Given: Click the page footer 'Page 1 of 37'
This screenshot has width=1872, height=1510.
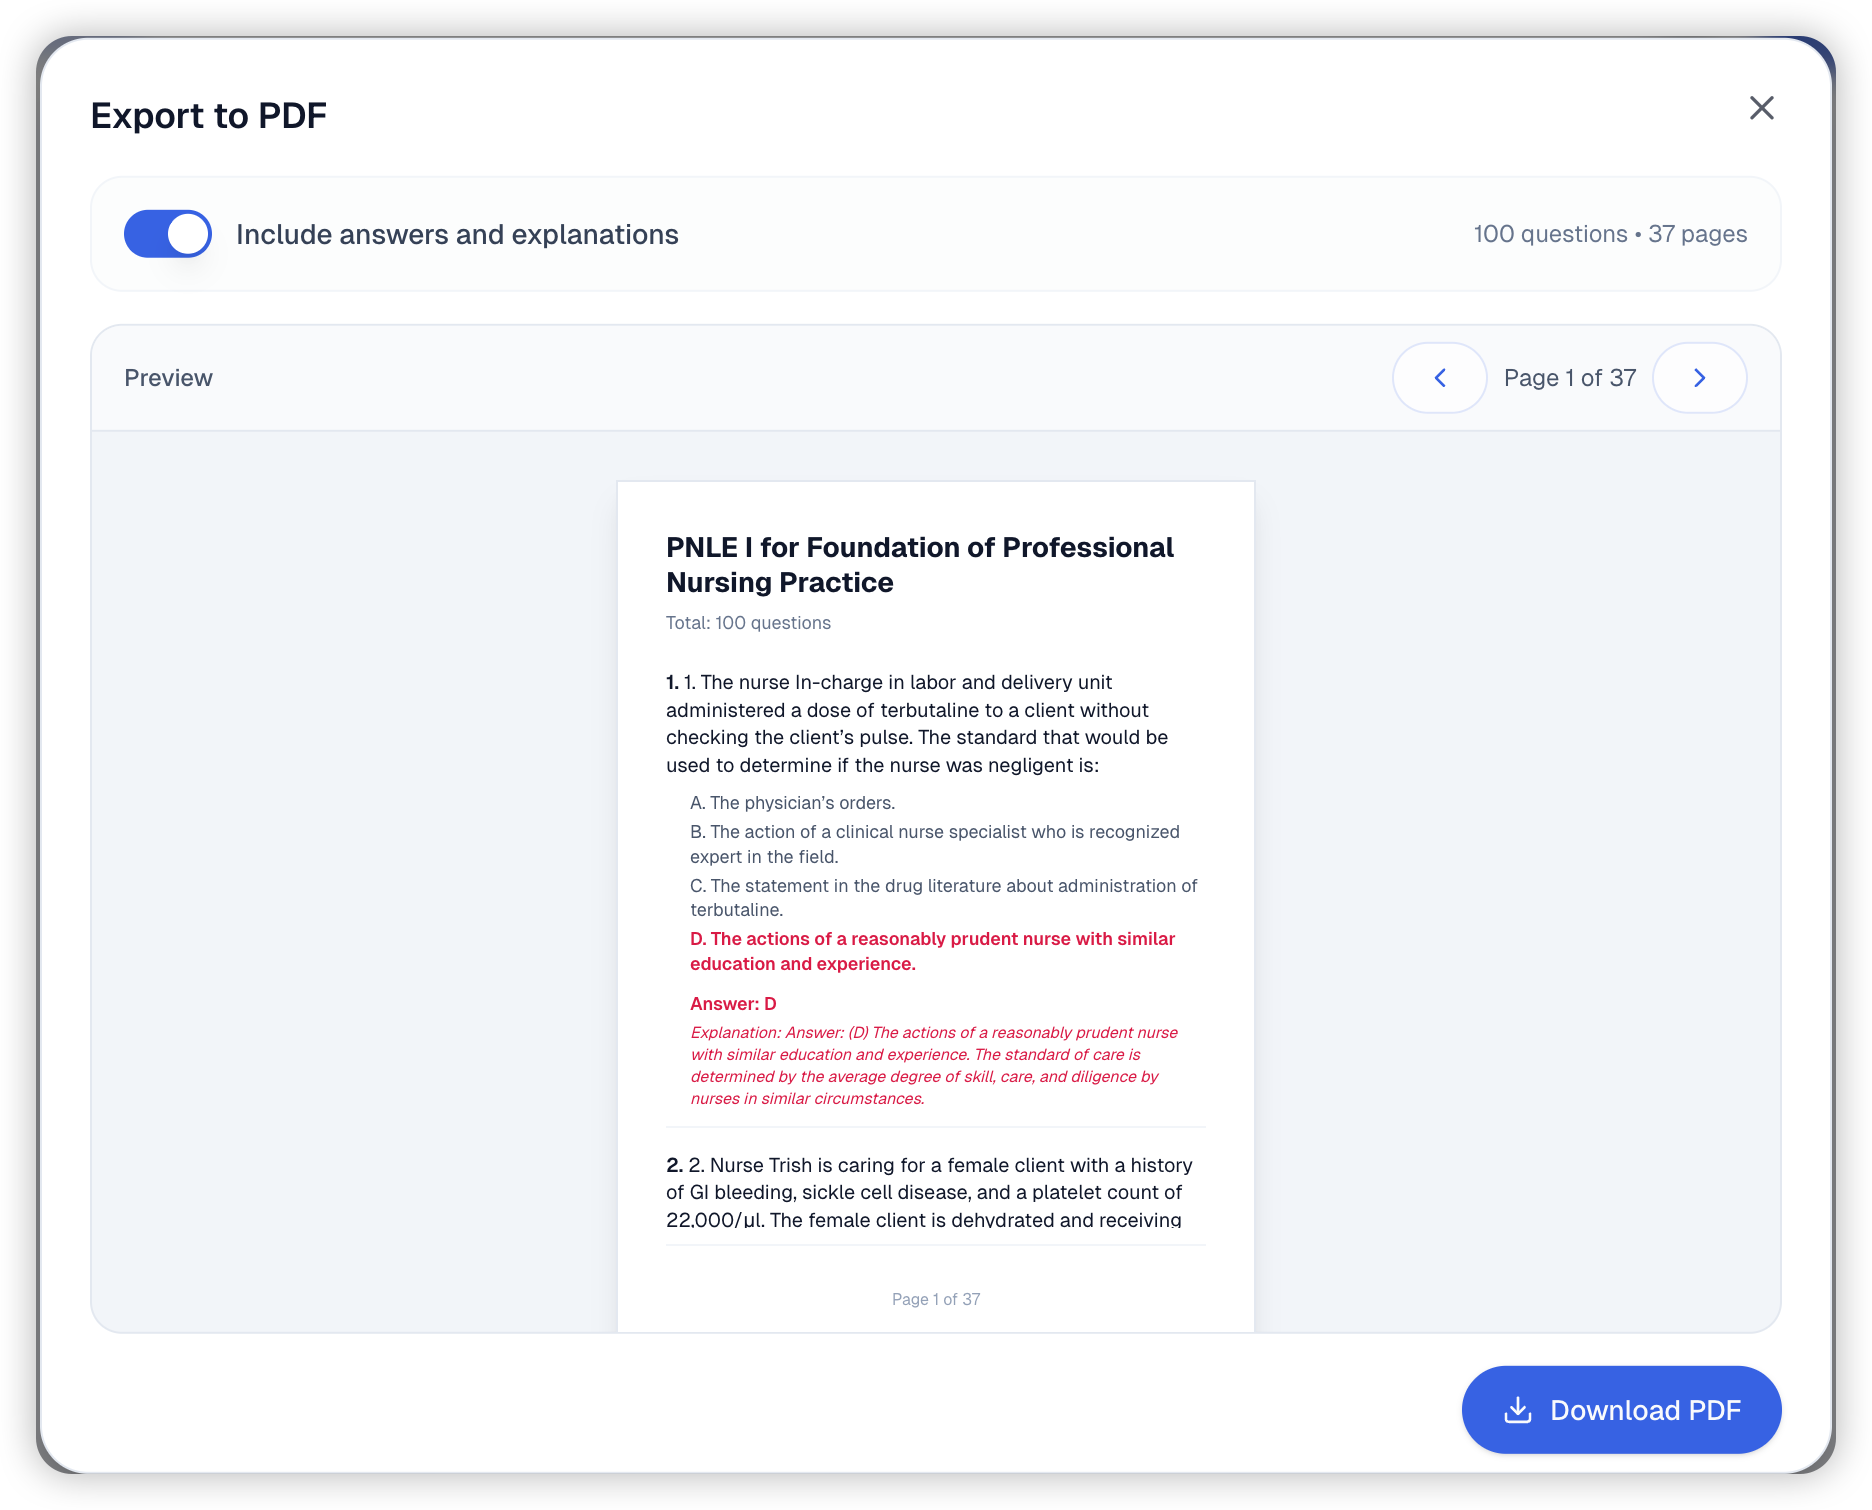Looking at the screenshot, I should [x=936, y=1299].
